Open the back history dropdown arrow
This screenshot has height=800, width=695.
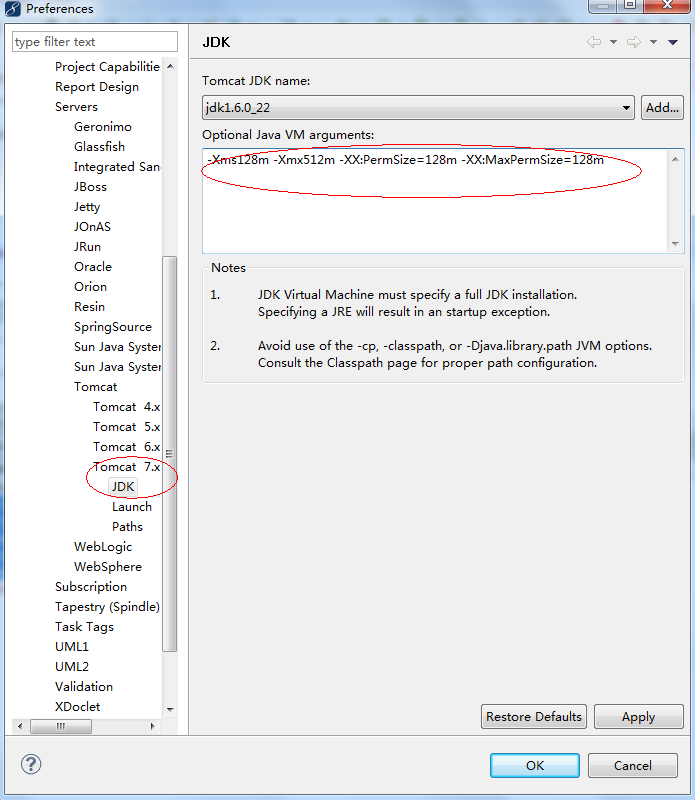click(x=613, y=42)
